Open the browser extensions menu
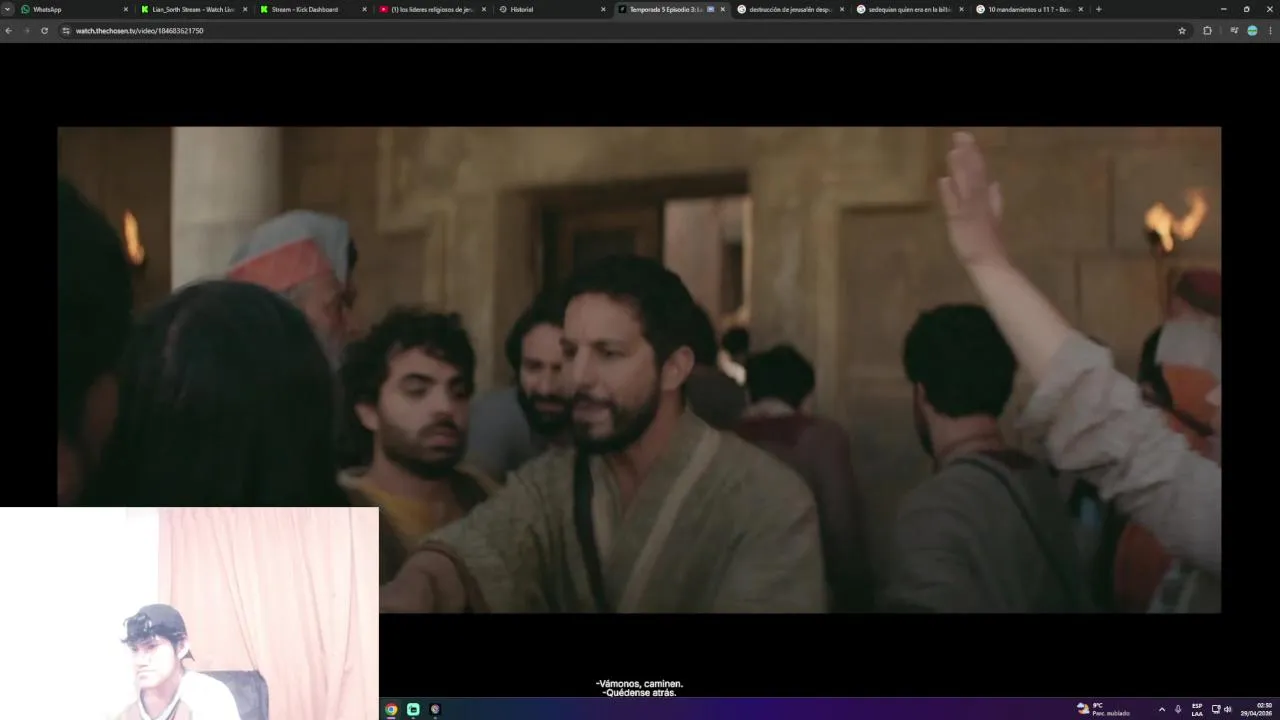Image resolution: width=1280 pixels, height=720 pixels. (x=1207, y=31)
